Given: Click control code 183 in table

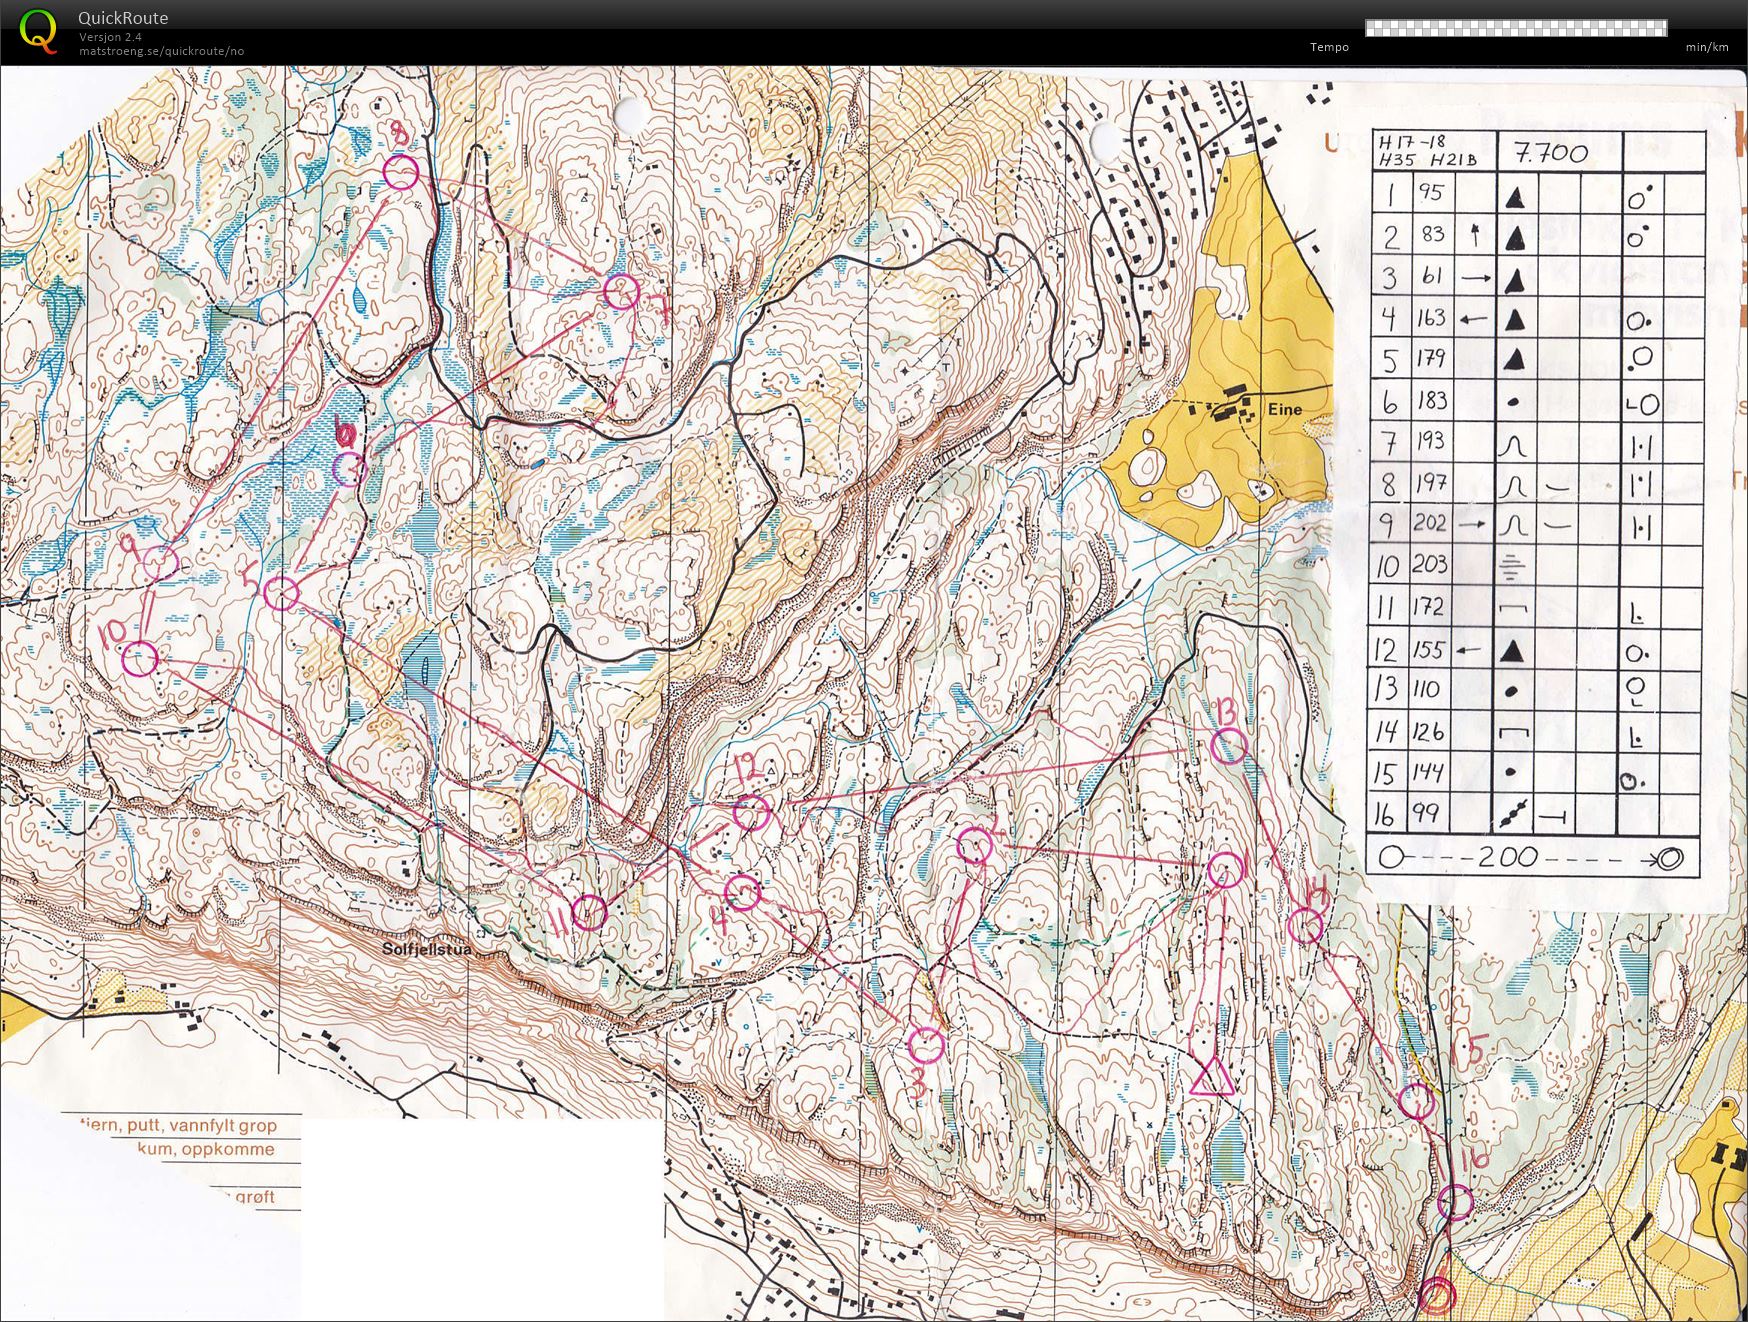Looking at the screenshot, I should [1432, 400].
